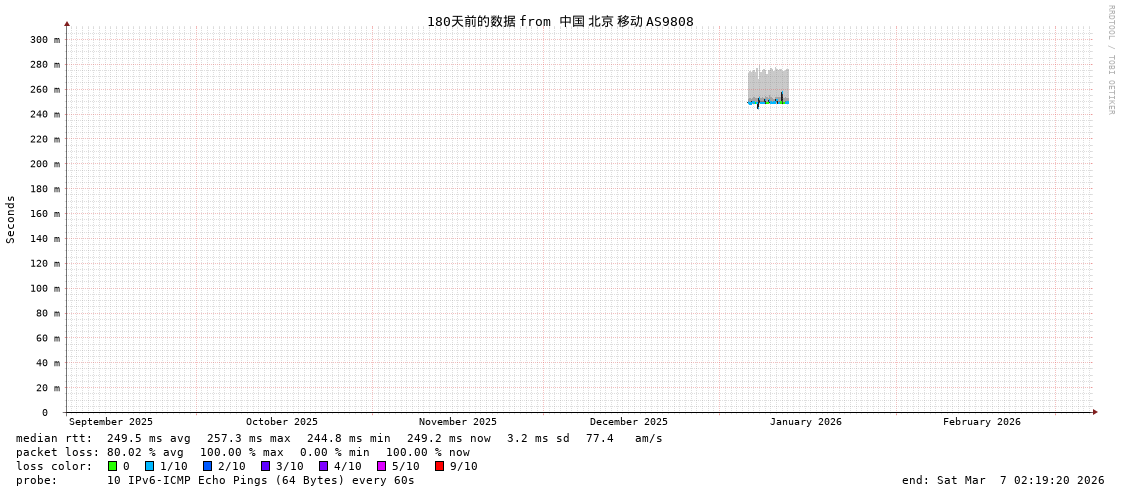Click the 300 m y-axis tick label
The image size is (1121, 494).
point(44,40)
